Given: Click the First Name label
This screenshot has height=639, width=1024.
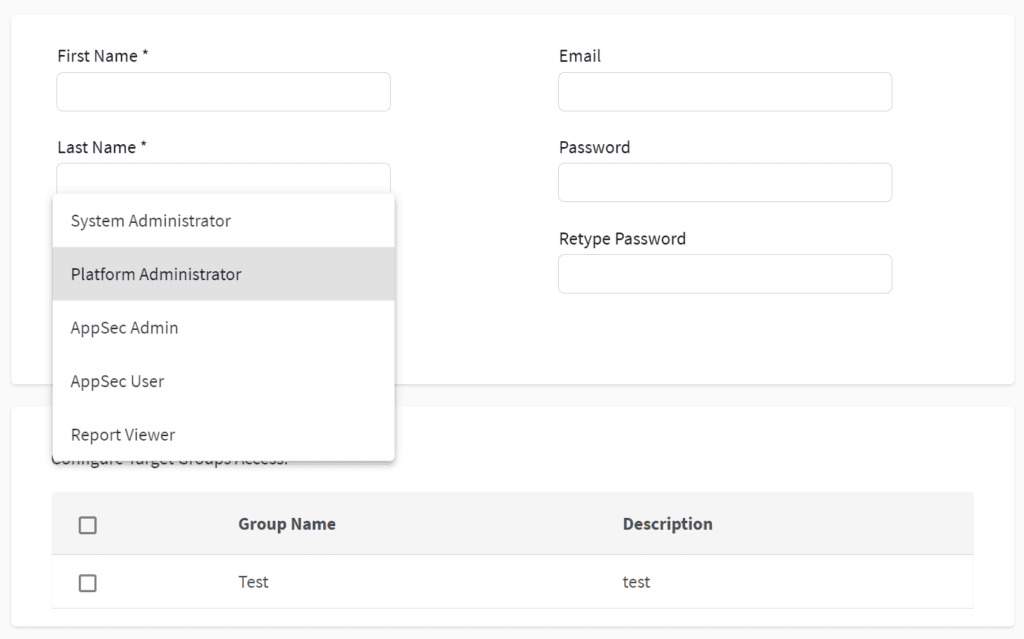Looking at the screenshot, I should 103,56.
